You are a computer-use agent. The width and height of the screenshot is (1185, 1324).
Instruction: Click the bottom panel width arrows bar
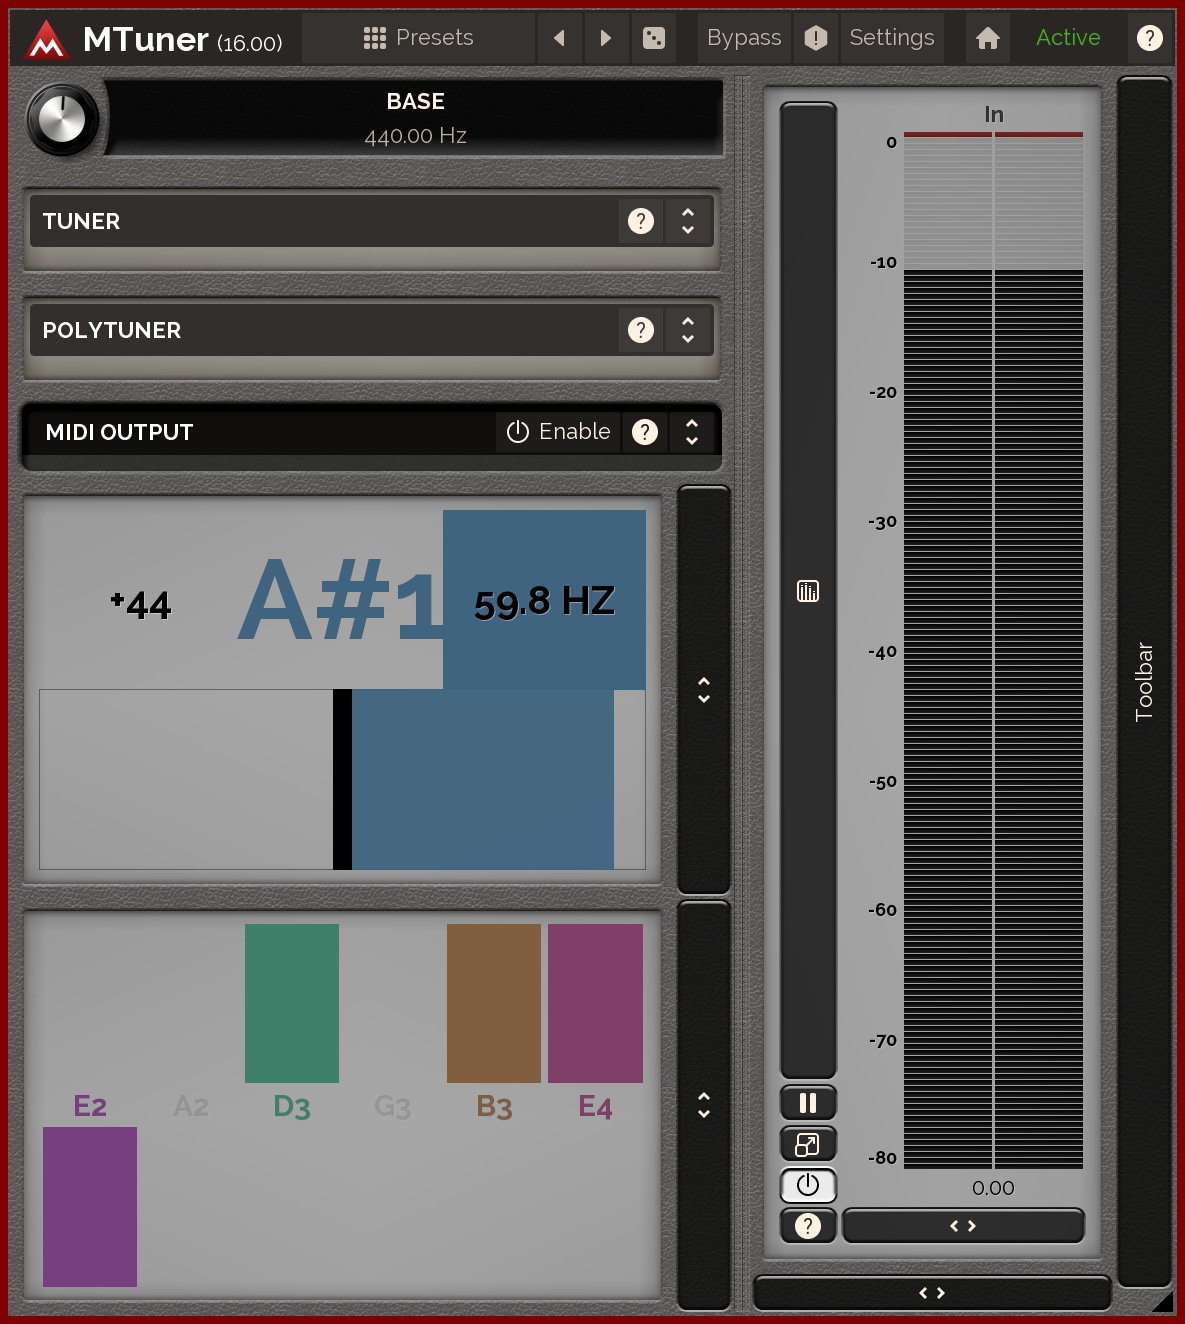click(x=932, y=1293)
